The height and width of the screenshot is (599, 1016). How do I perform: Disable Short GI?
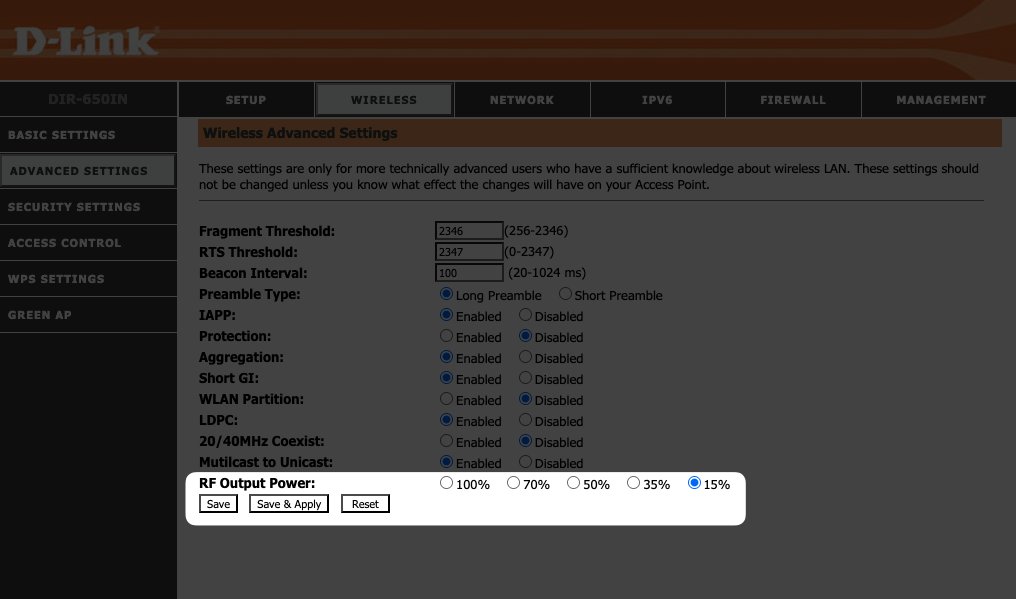tap(525, 377)
